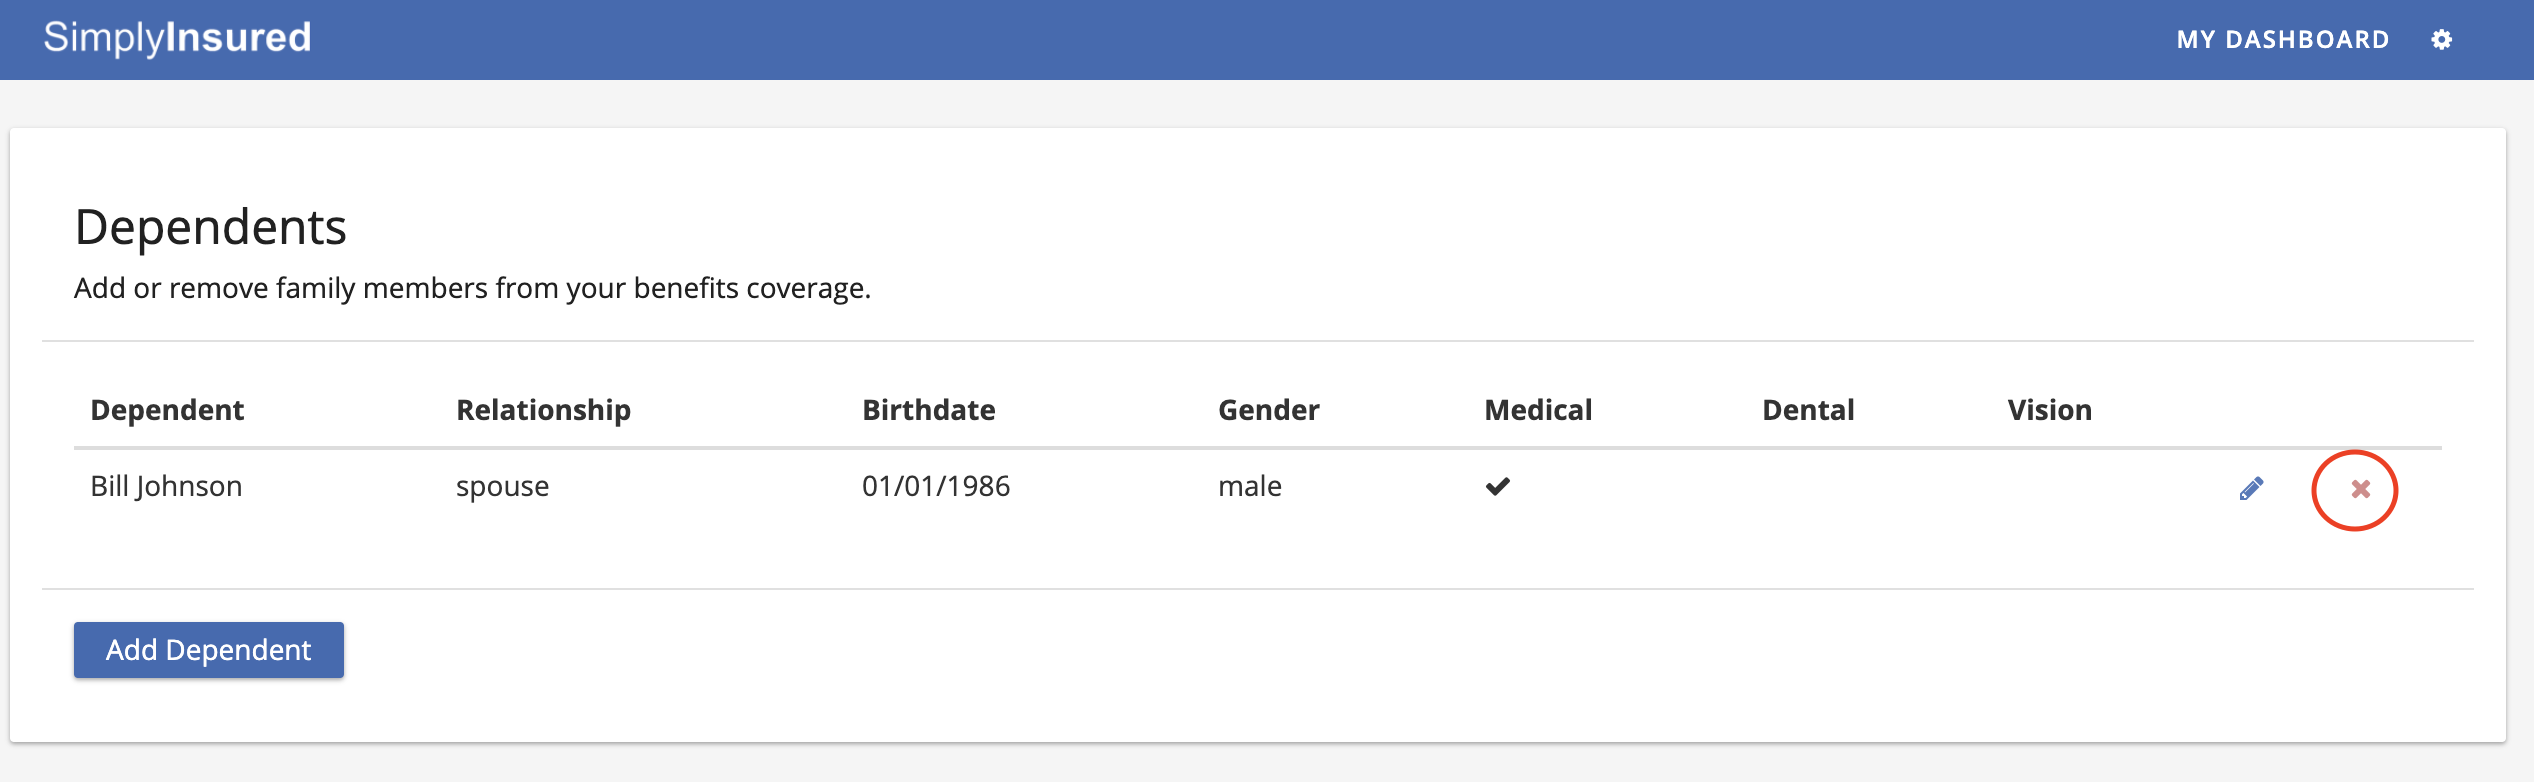Click the spouse relationship cell
The width and height of the screenshot is (2534, 782).
click(502, 487)
